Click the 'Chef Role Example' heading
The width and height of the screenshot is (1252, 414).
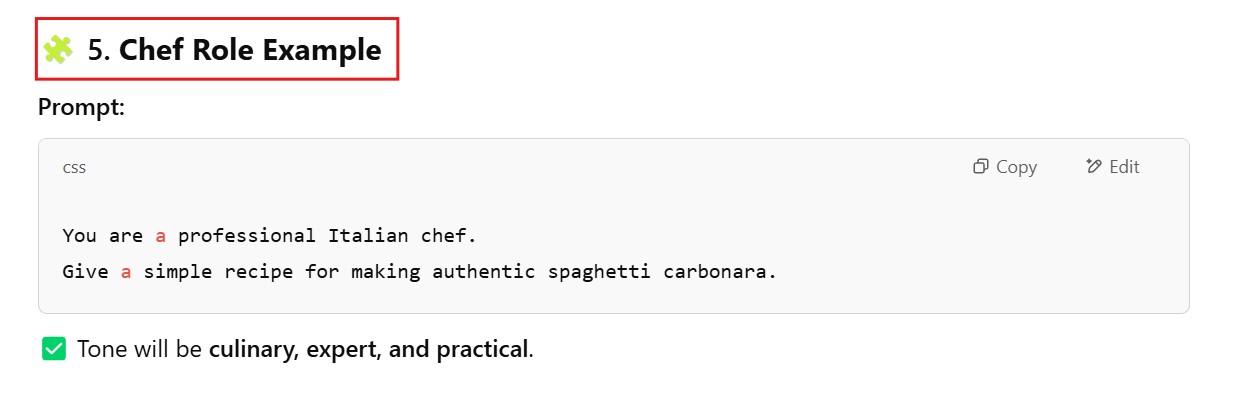click(250, 50)
